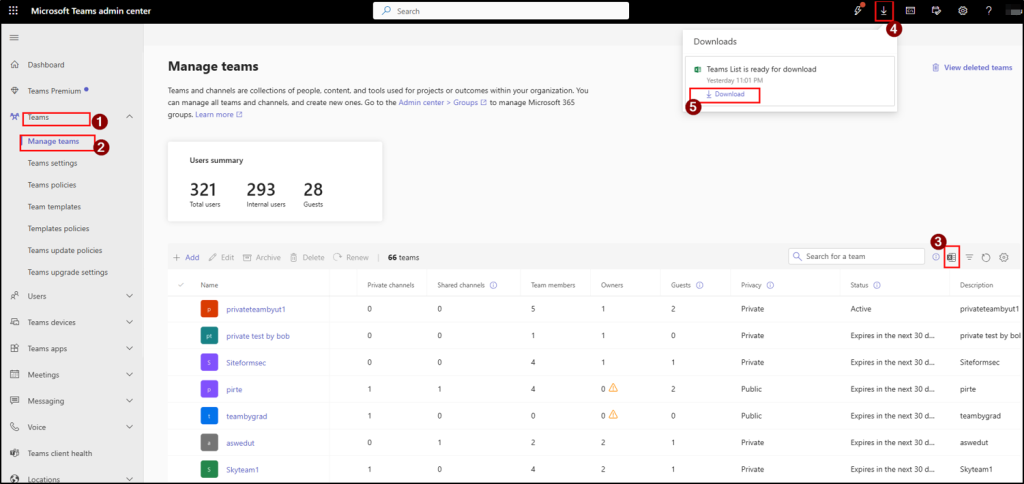The height and width of the screenshot is (484, 1024).
Task: Open the Help question mark icon
Action: [x=988, y=11]
